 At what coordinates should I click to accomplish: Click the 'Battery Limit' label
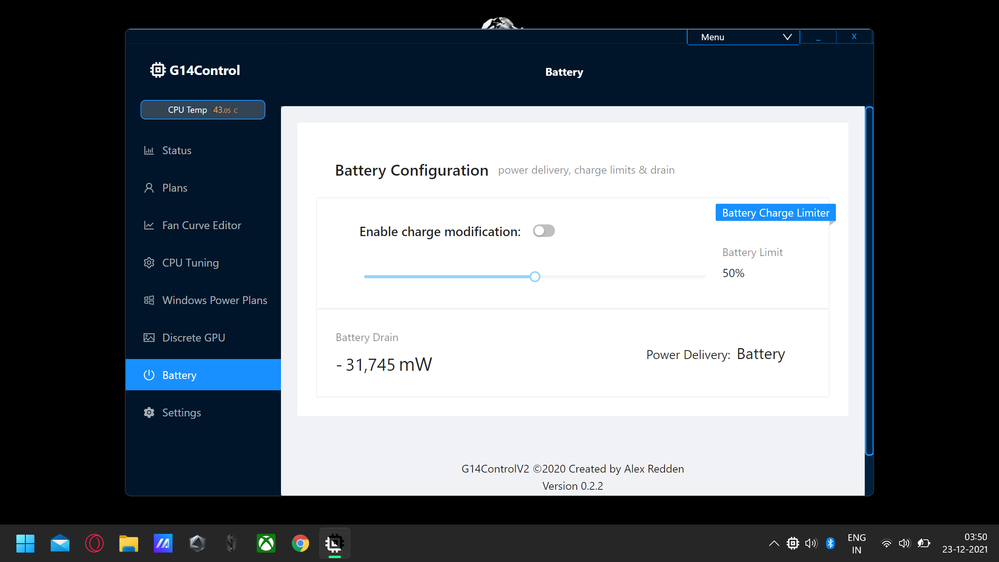pyautogui.click(x=752, y=252)
